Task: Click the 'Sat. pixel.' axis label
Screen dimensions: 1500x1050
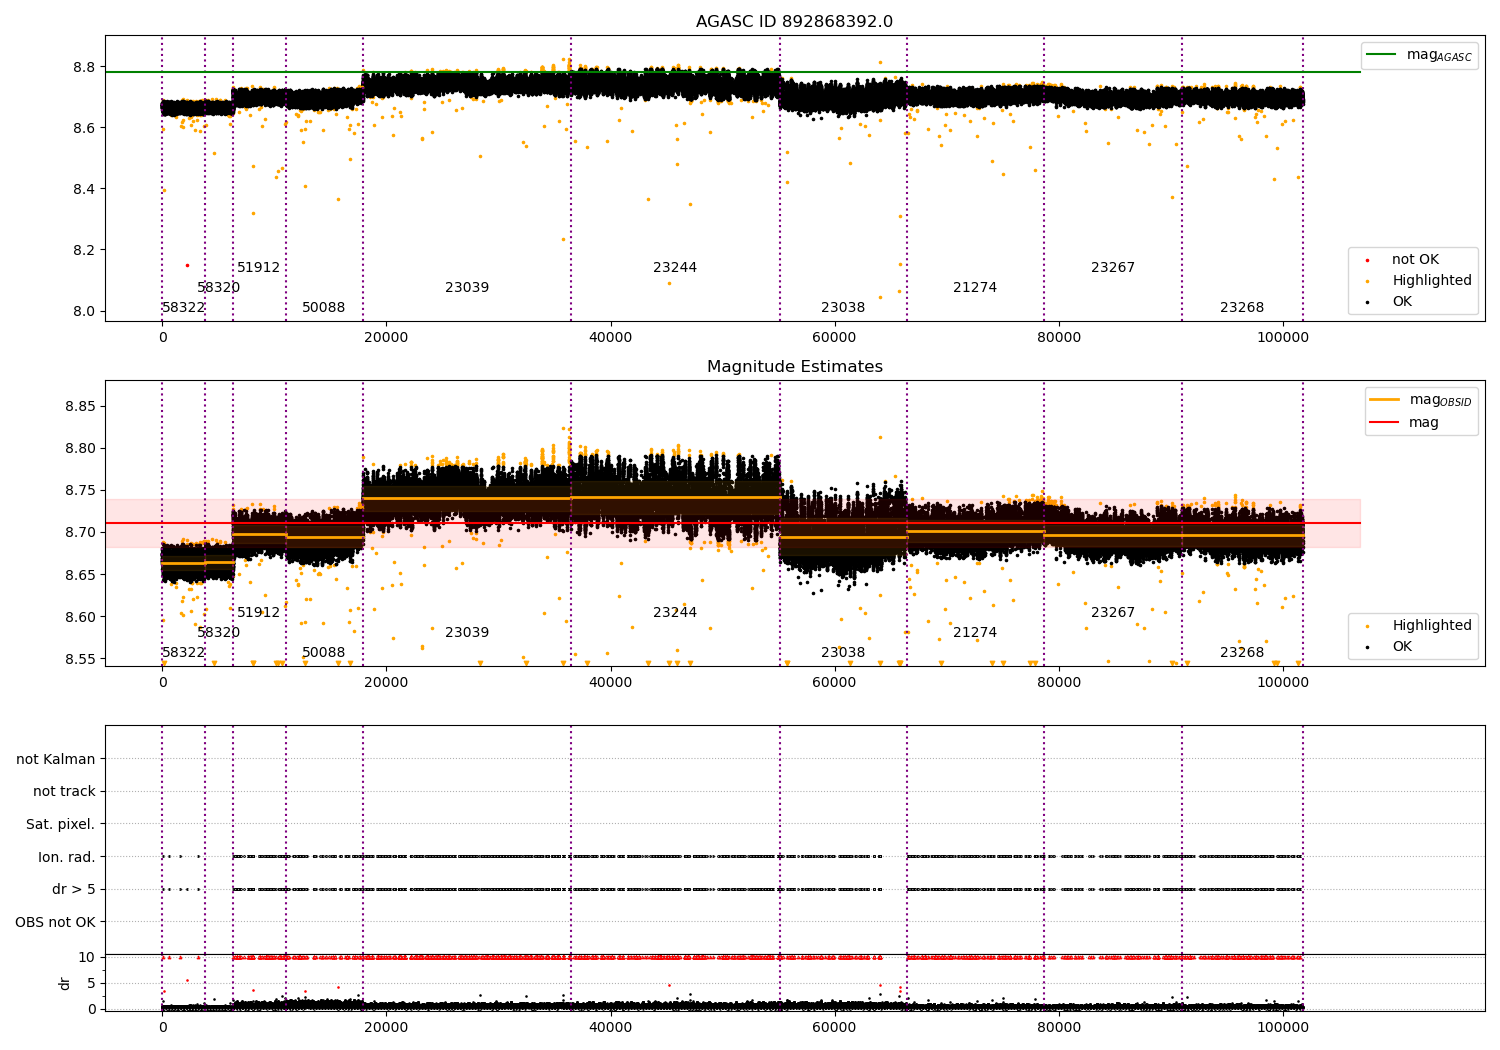Action: pos(60,824)
